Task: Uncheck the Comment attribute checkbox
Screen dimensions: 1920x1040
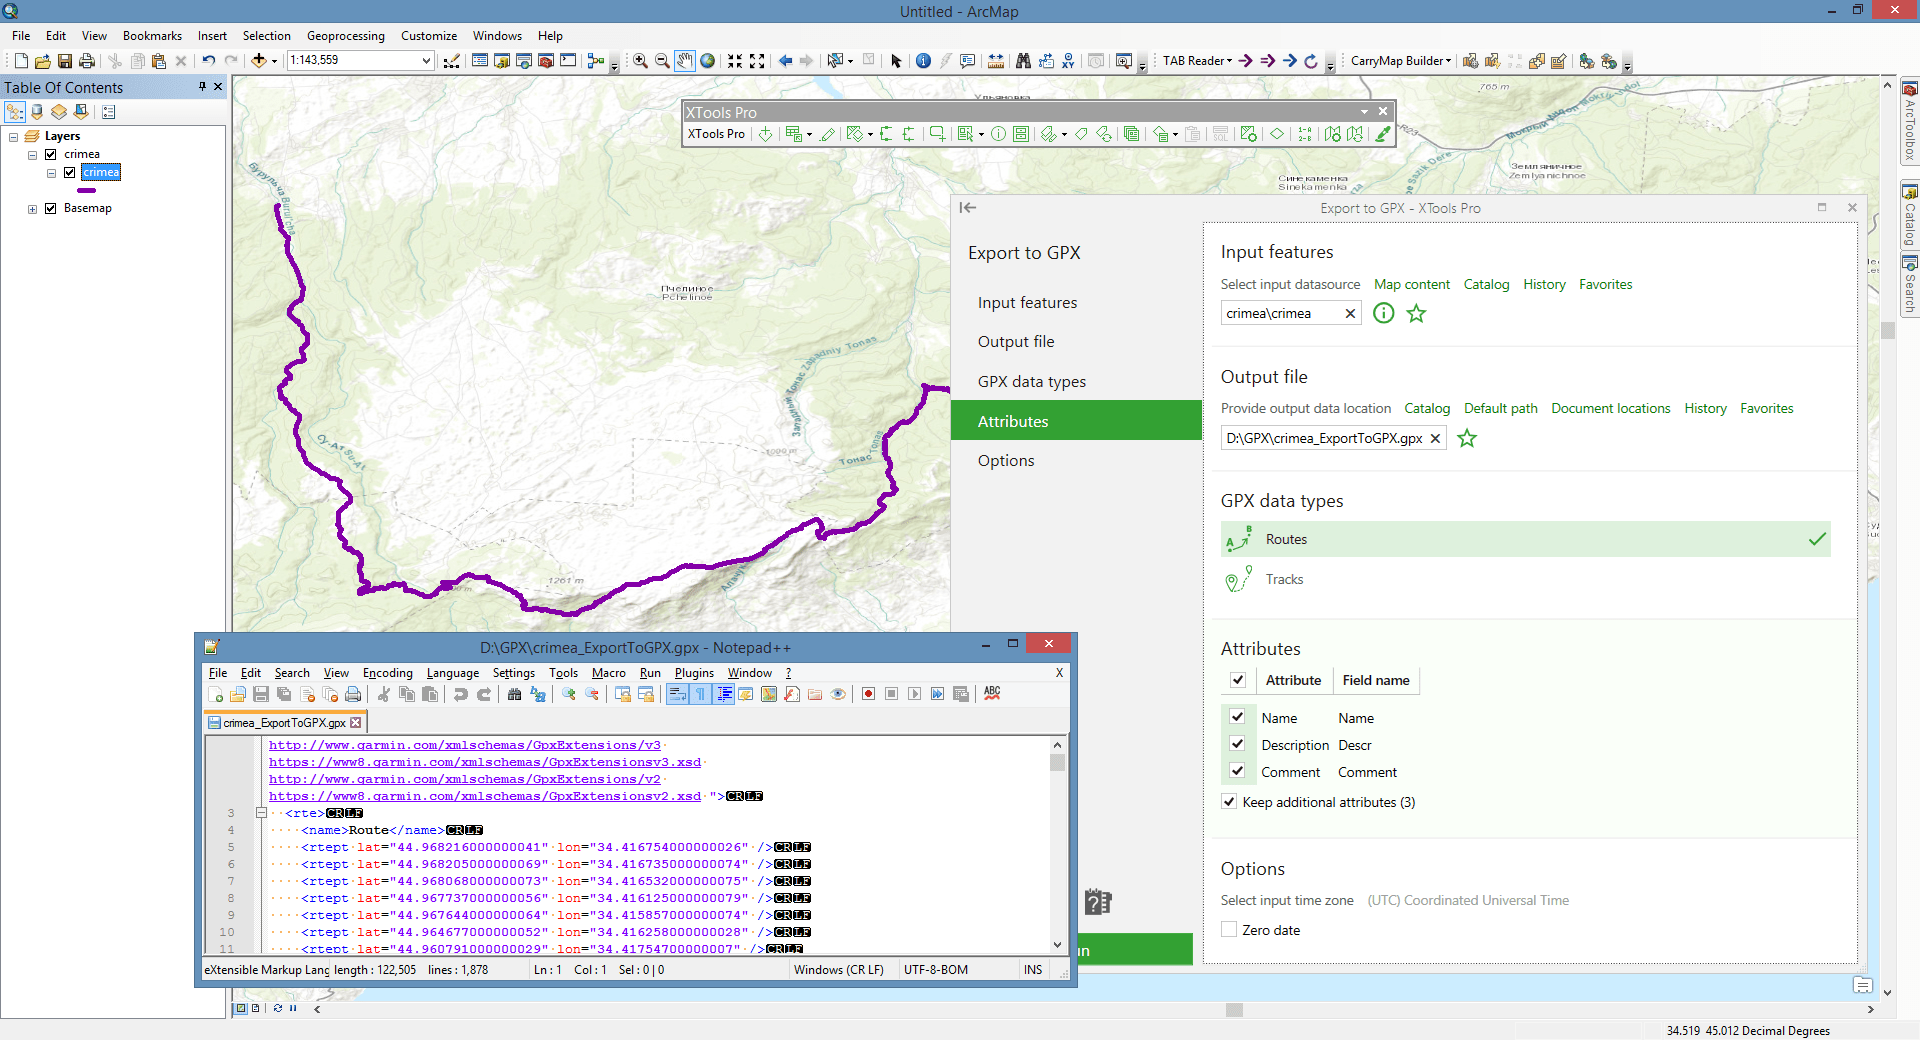Action: click(1237, 771)
